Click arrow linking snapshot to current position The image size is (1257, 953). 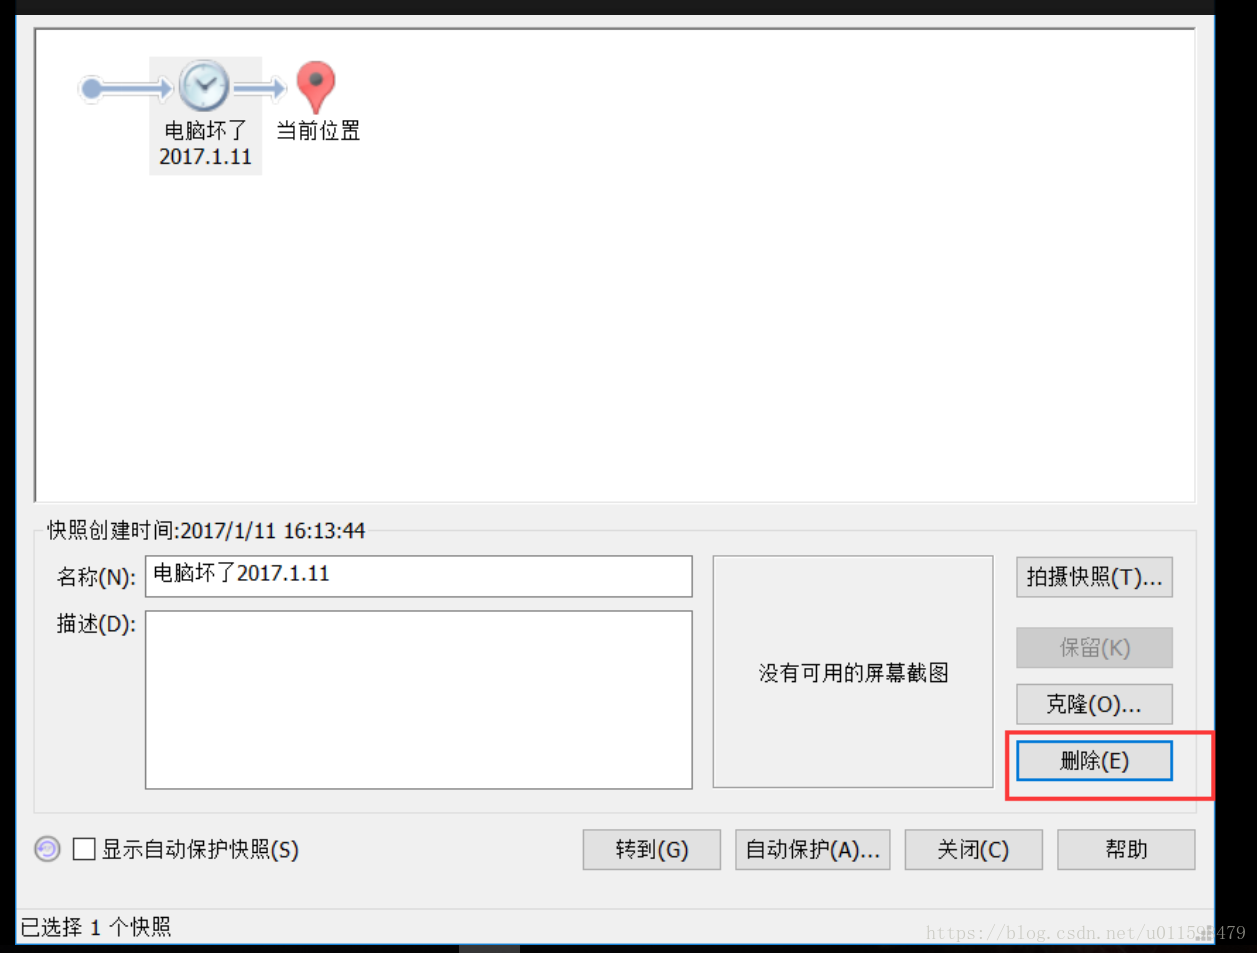point(260,90)
